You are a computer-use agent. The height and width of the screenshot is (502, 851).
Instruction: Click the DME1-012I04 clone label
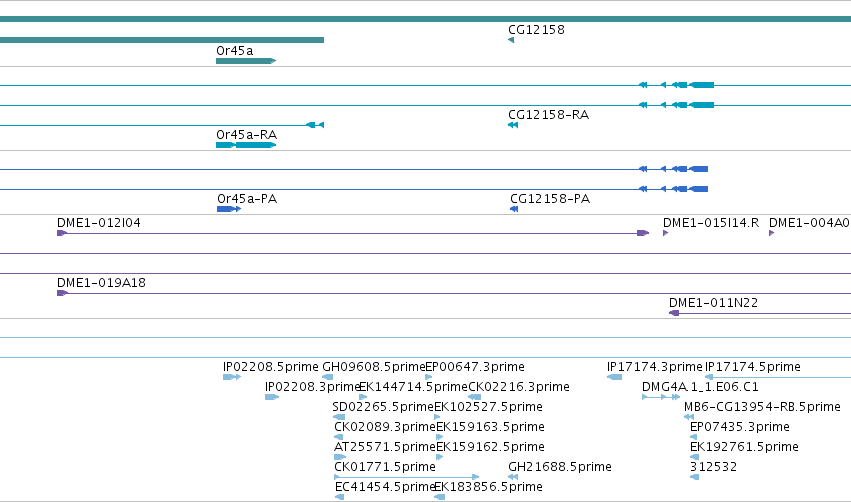99,223
